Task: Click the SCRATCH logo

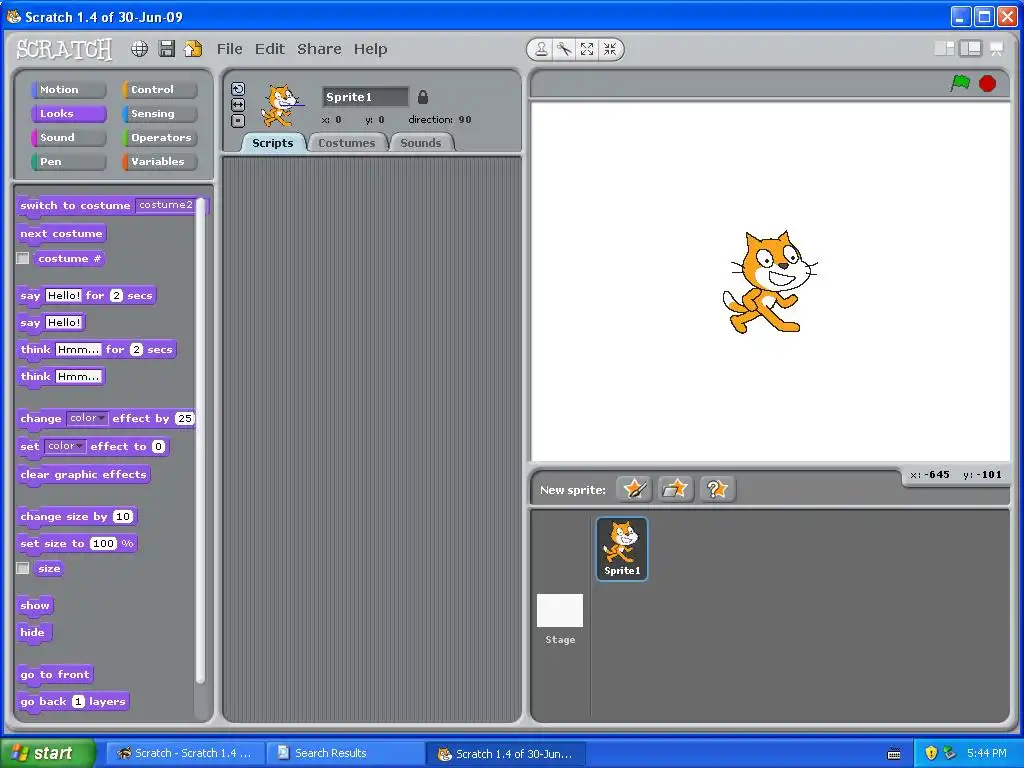Action: point(64,49)
